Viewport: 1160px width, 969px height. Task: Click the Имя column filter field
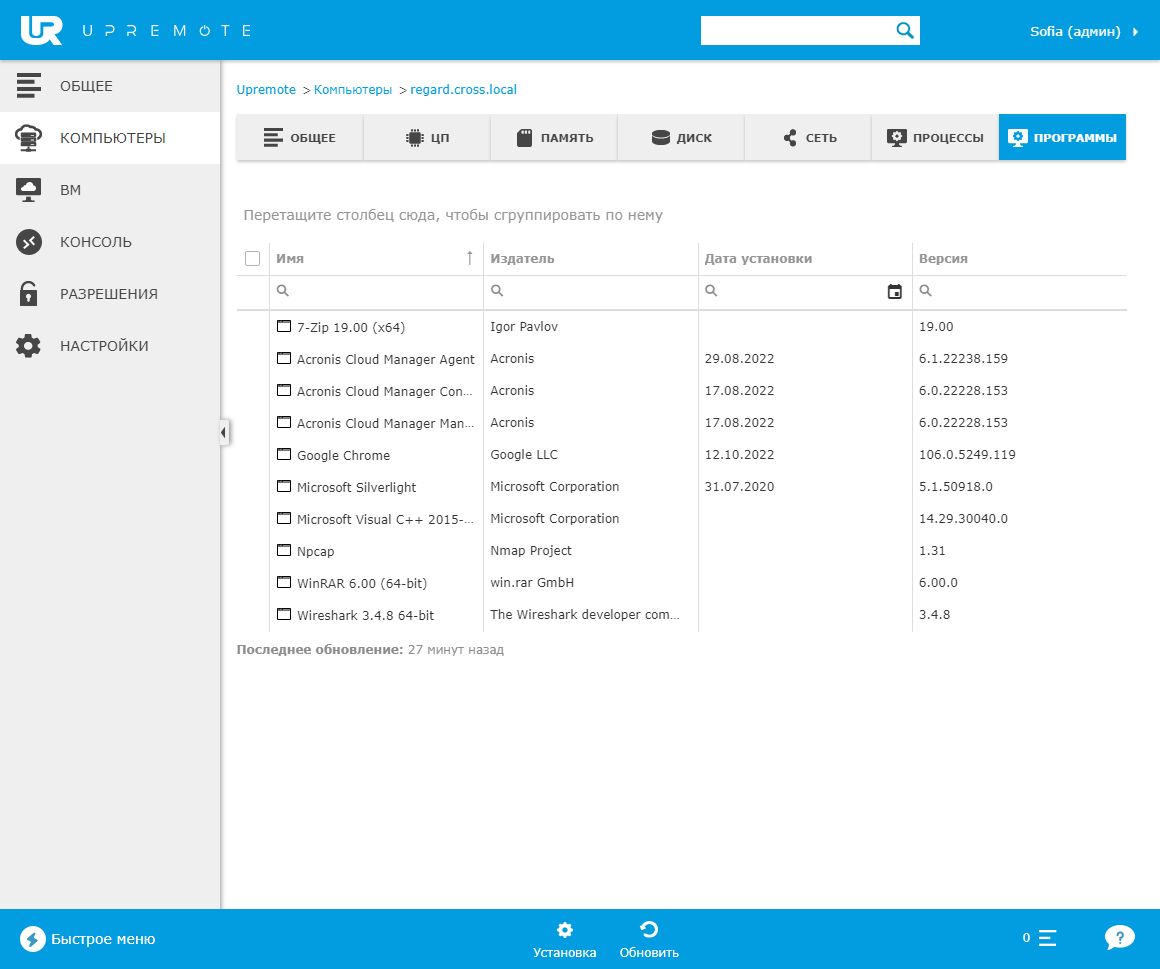pos(376,291)
